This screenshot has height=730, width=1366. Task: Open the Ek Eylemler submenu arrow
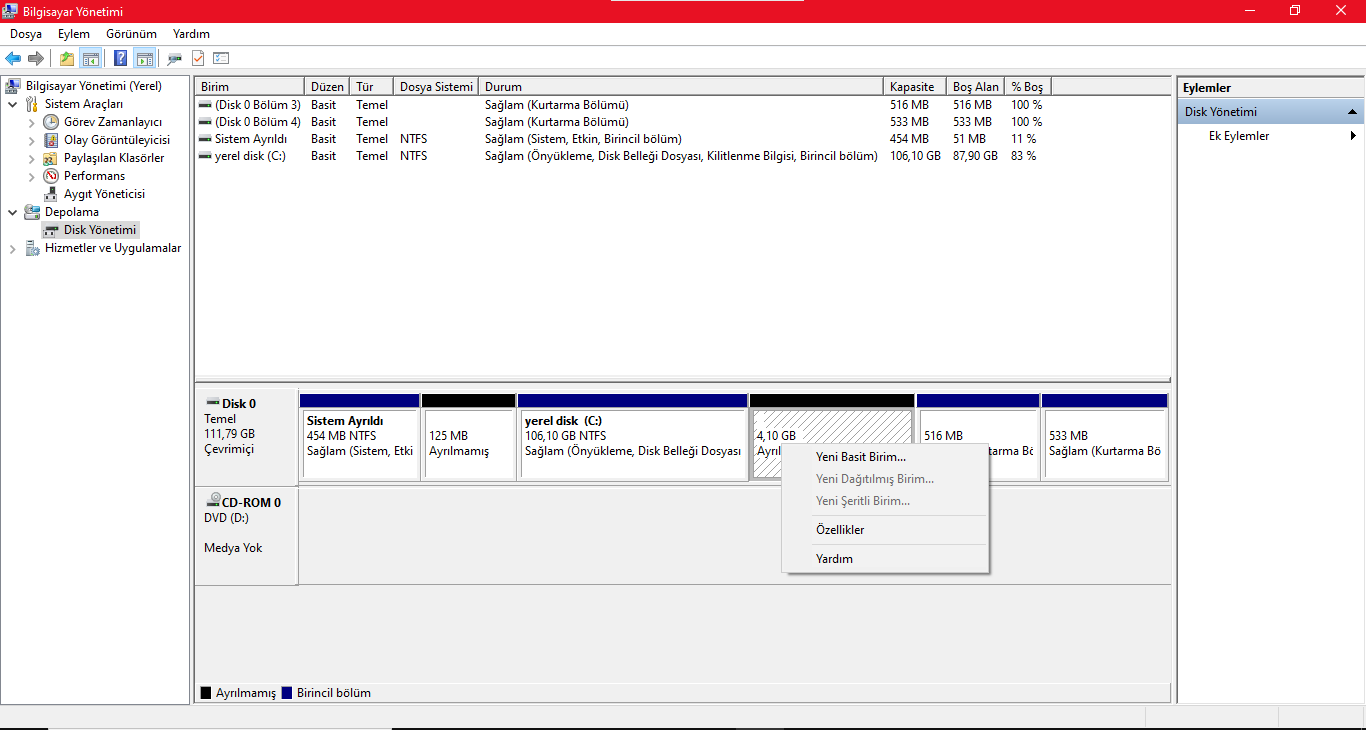(x=1353, y=136)
